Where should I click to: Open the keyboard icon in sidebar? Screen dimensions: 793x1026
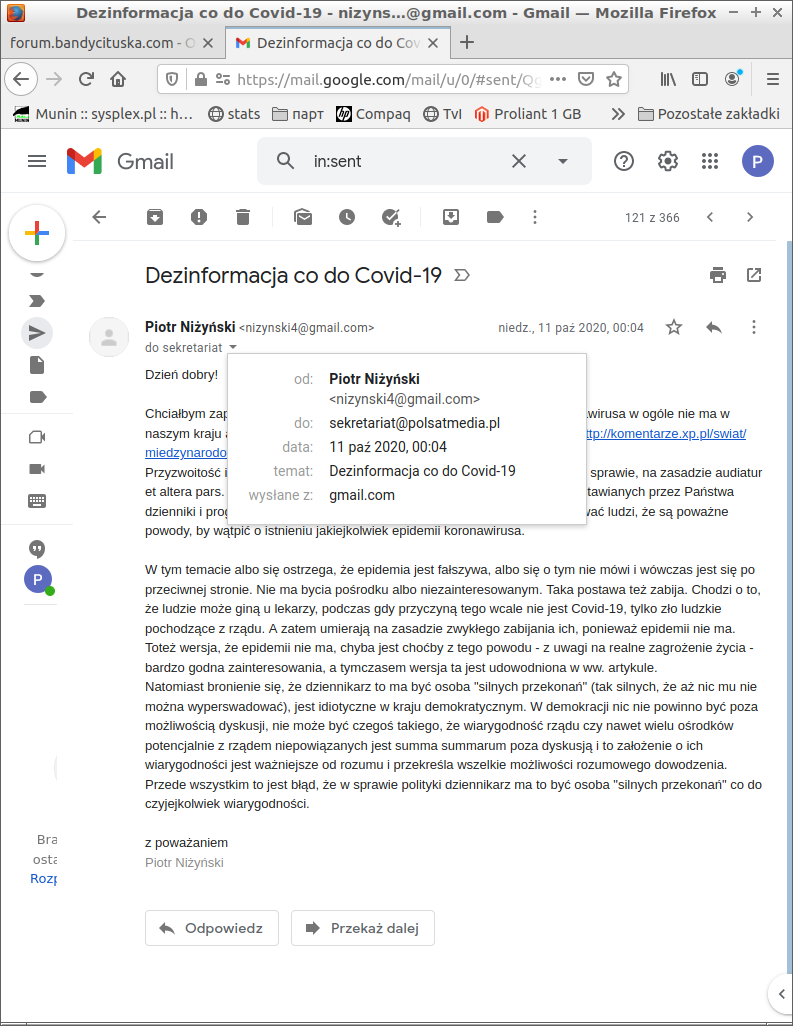point(37,501)
